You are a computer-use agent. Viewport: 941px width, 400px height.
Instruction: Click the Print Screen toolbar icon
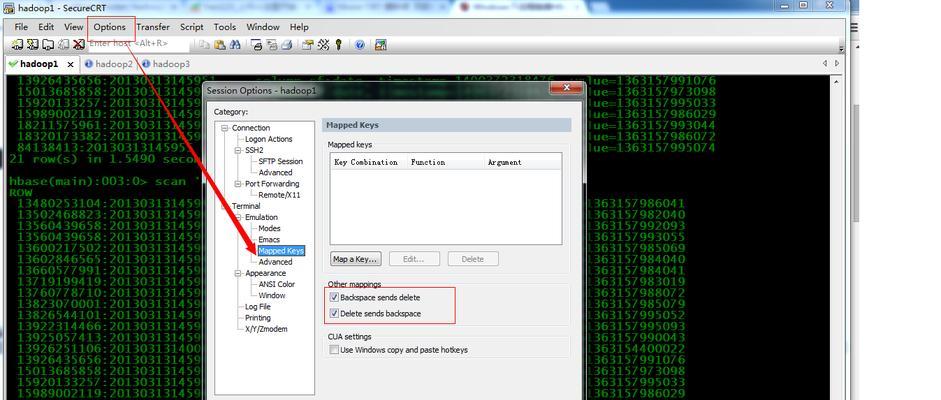click(256, 44)
